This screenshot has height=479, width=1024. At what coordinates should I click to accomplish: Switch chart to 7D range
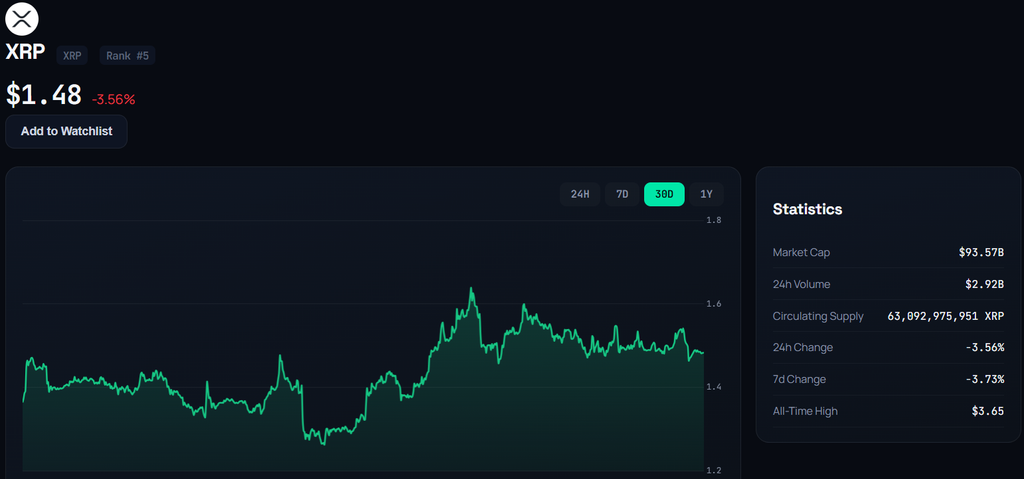(622, 194)
